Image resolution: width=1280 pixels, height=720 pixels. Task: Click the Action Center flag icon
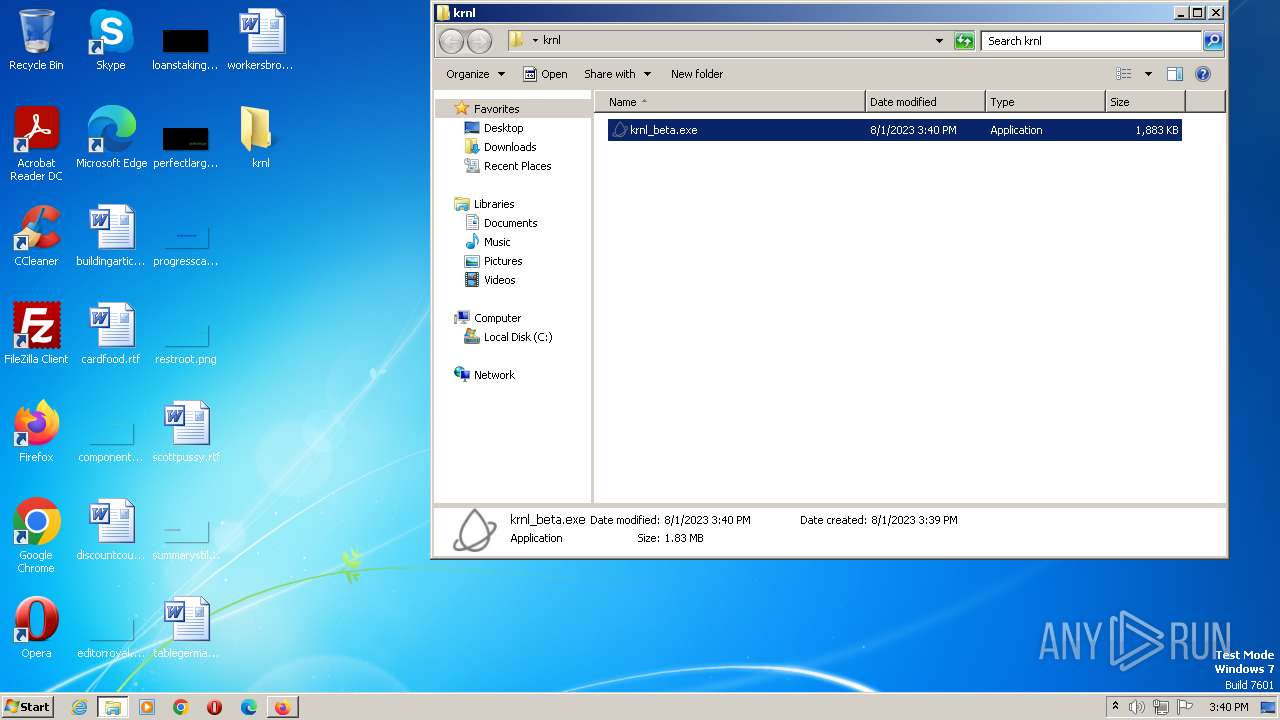[1185, 707]
